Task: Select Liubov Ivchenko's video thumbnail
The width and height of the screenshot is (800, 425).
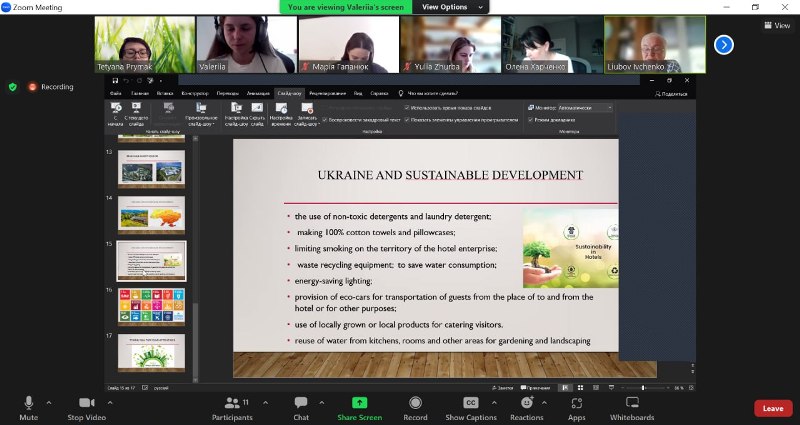Action: point(654,45)
